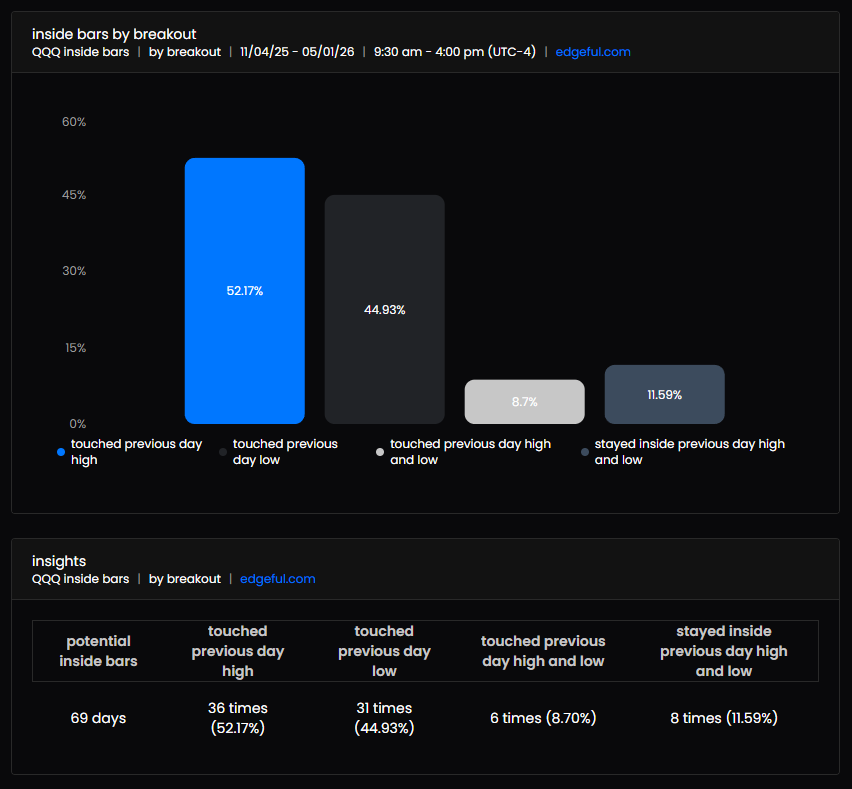852x789 pixels.
Task: Click the 'insights' panel title
Action: coord(59,561)
